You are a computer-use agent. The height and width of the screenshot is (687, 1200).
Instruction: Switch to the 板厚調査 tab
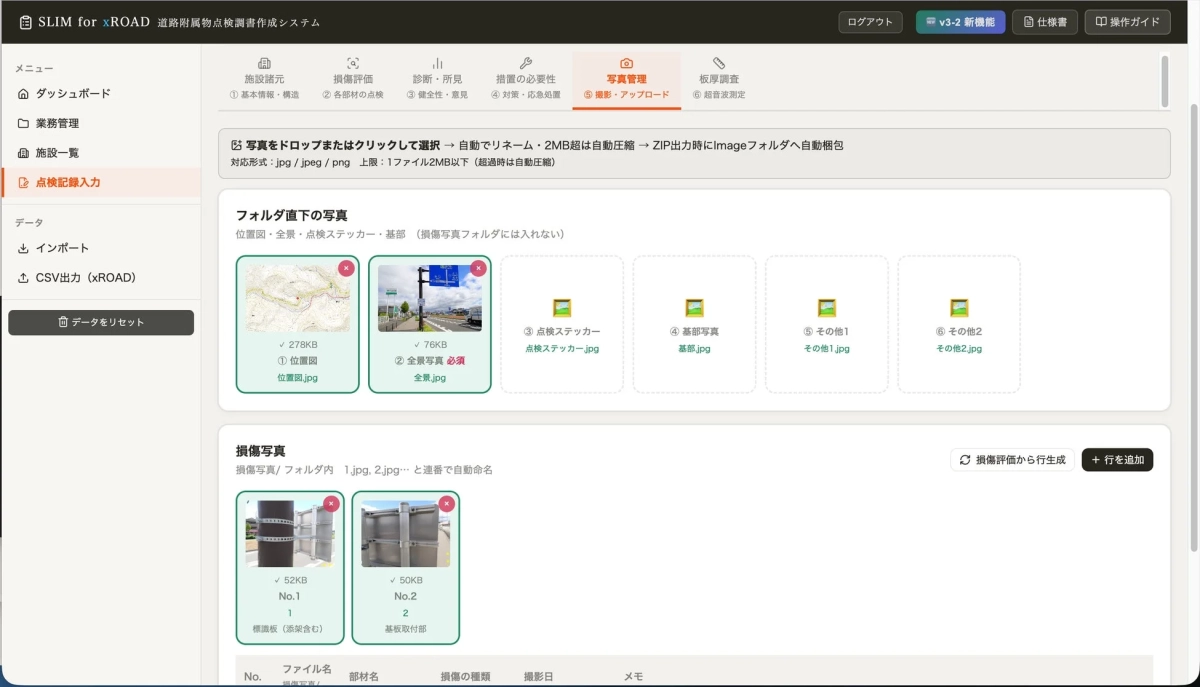[719, 79]
